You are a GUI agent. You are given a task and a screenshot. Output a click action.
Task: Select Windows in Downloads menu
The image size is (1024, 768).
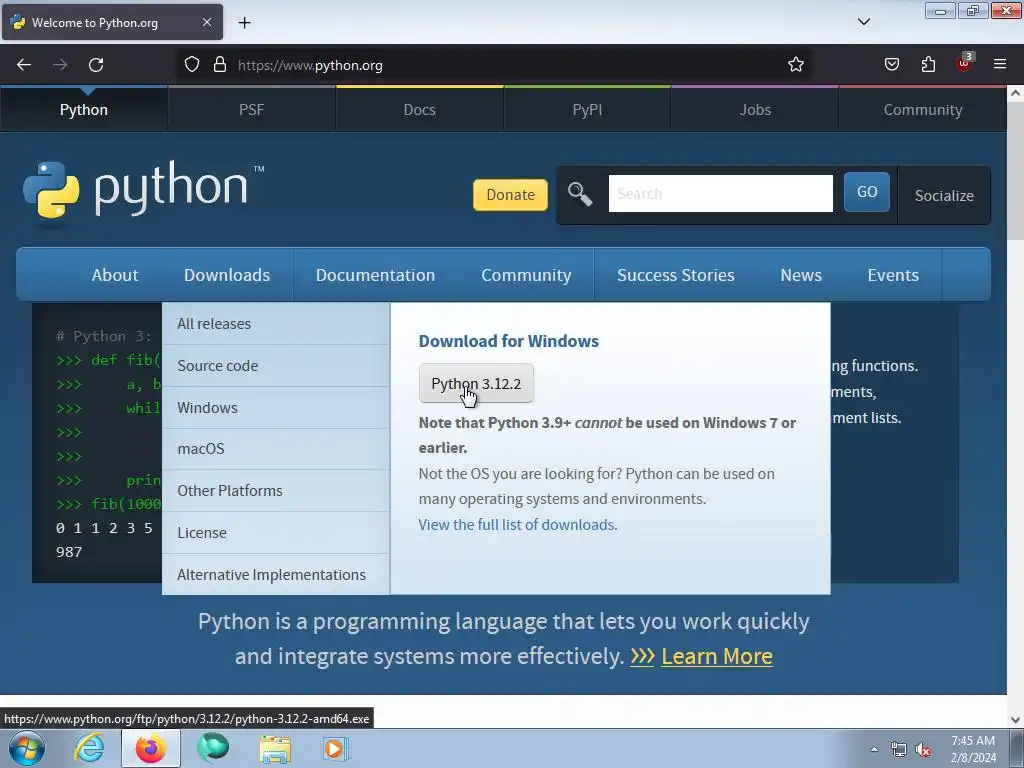276,408
